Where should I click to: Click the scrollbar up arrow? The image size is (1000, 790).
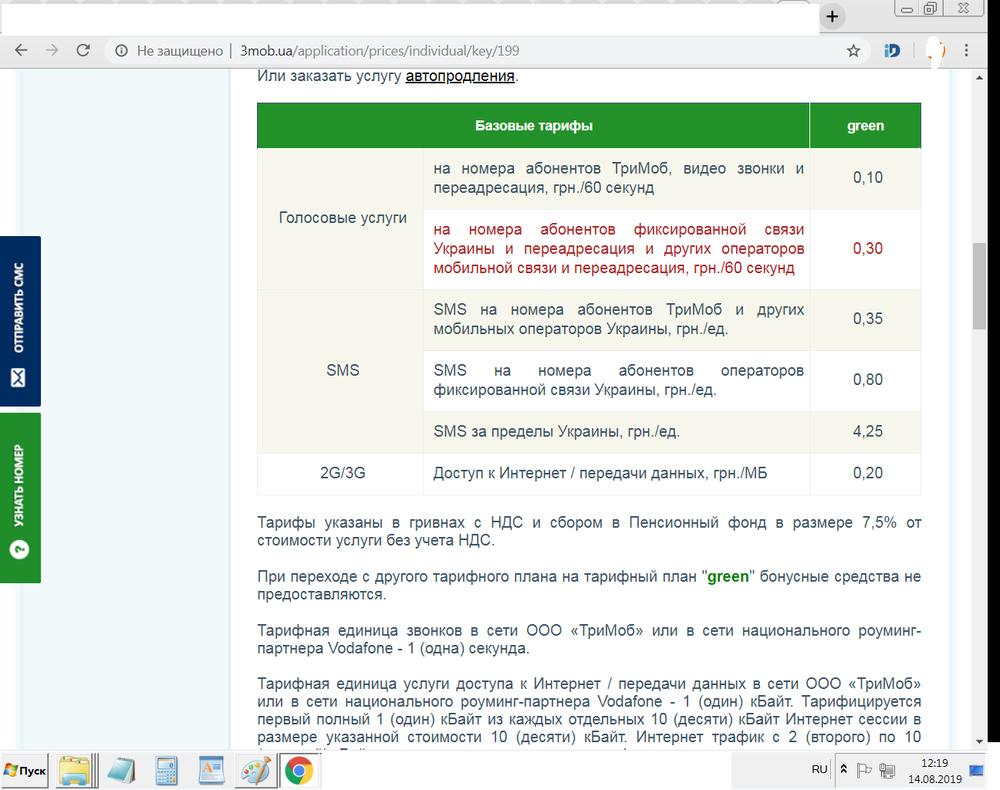tap(979, 78)
